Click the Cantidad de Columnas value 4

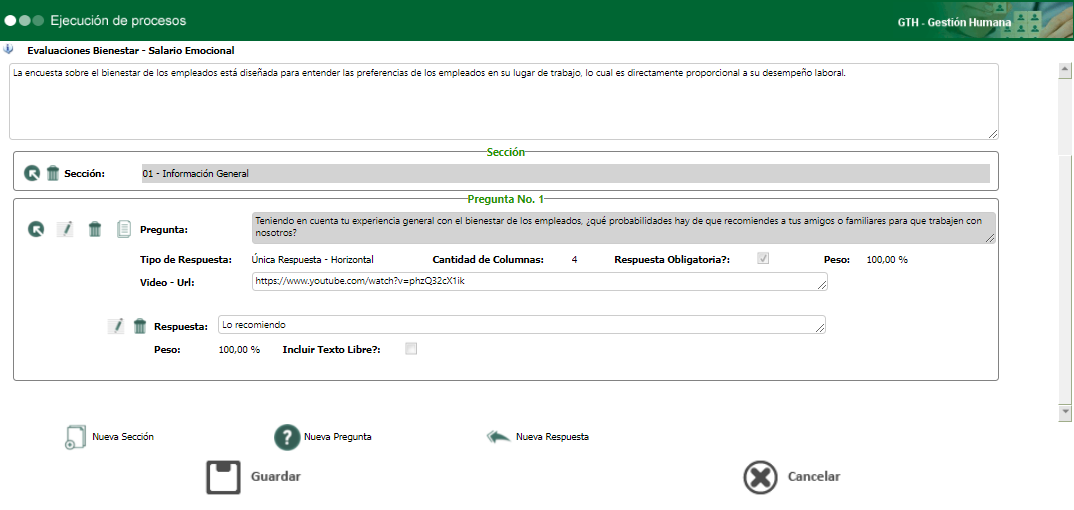[573, 259]
